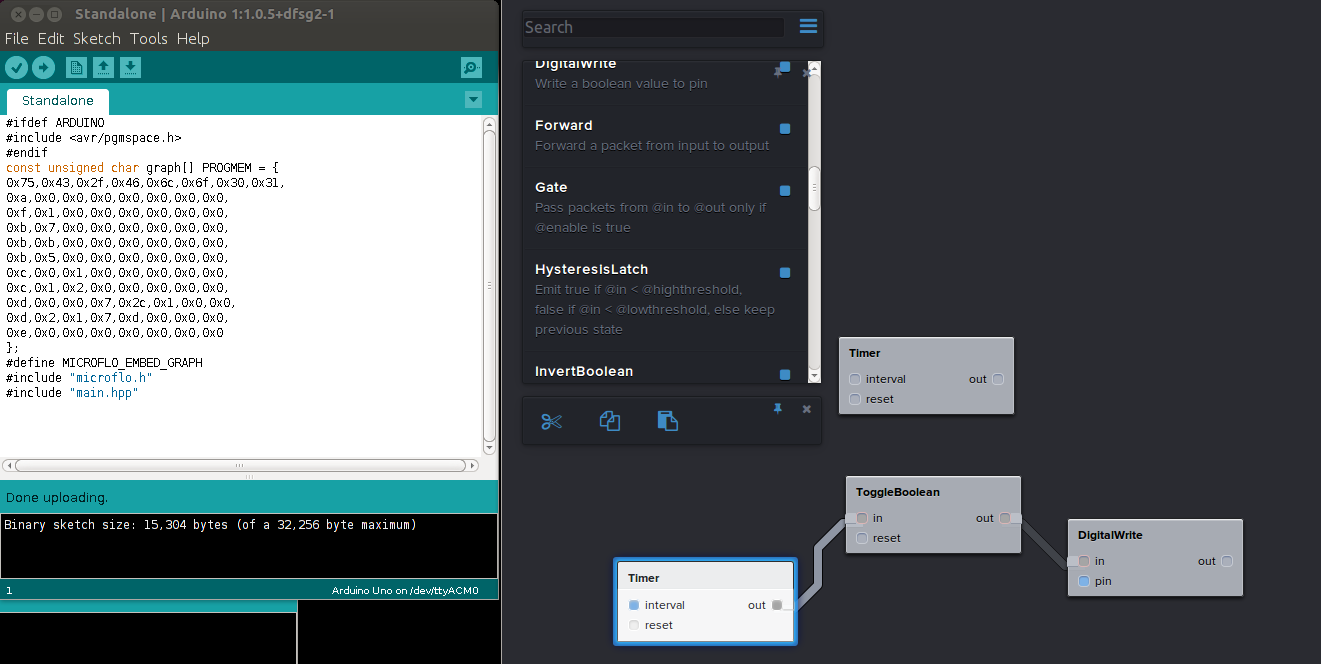Create a new sketch with the New icon
Viewport: 1321px width, 664px height.
[x=76, y=67]
